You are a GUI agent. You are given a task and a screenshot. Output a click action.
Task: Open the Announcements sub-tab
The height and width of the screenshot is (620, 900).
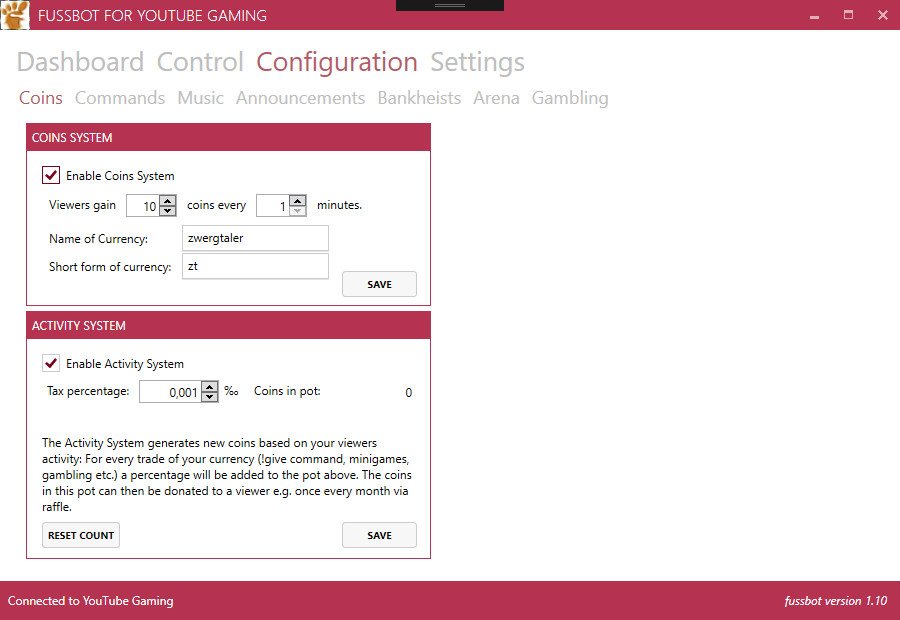click(x=300, y=98)
